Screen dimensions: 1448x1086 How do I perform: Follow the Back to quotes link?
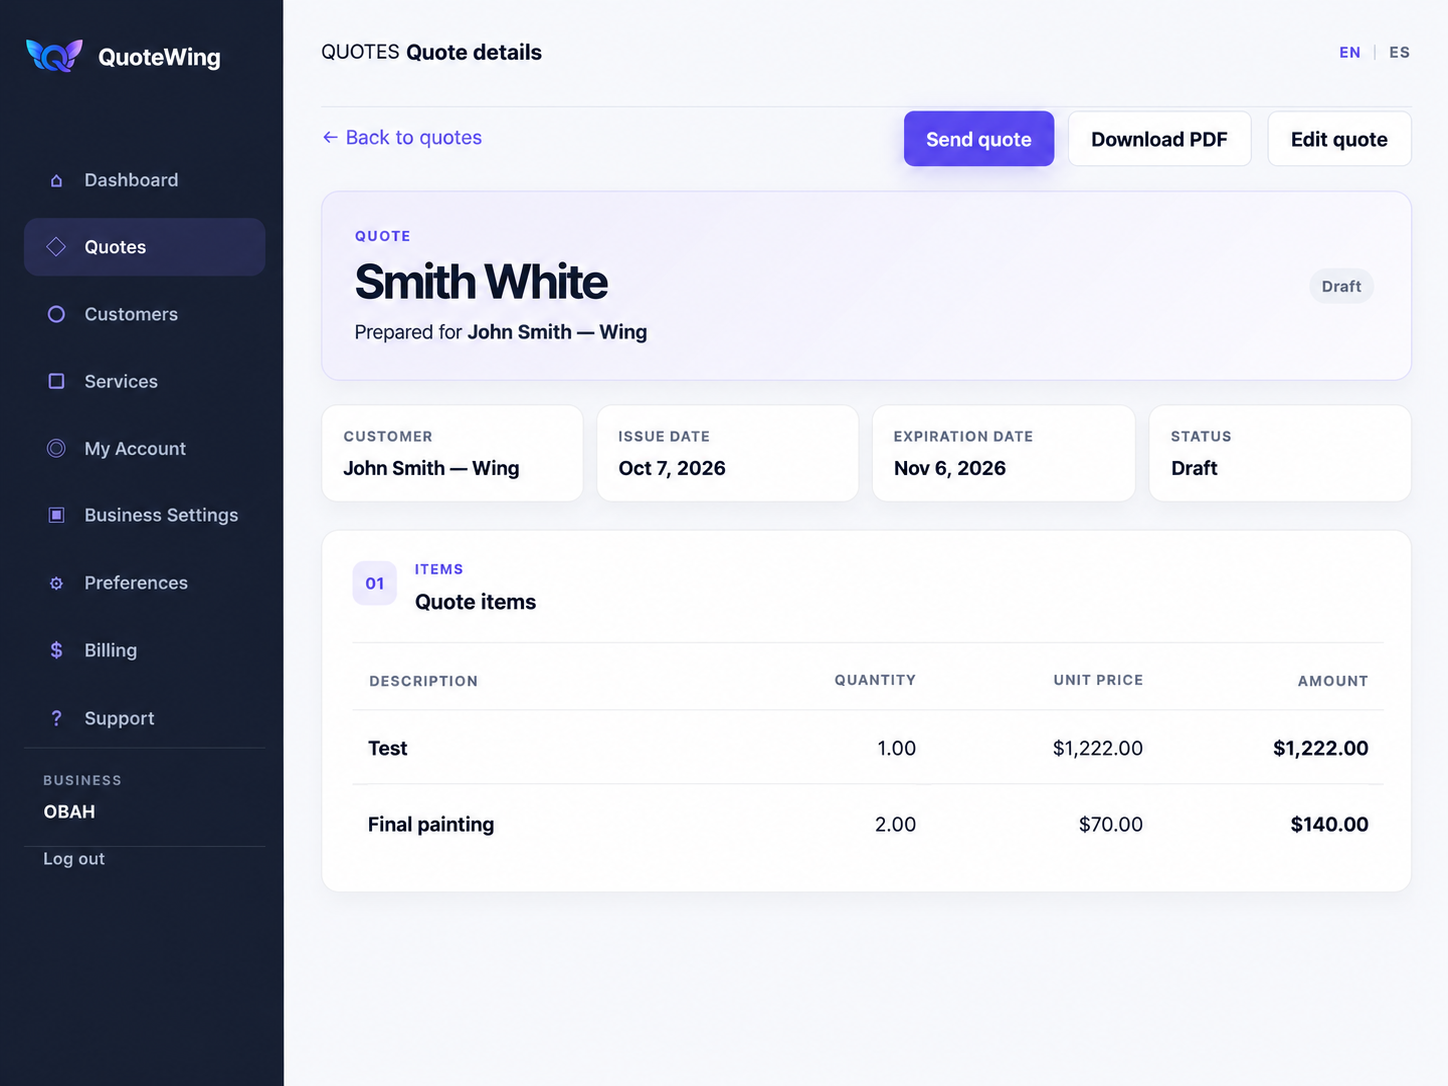pyautogui.click(x=402, y=137)
